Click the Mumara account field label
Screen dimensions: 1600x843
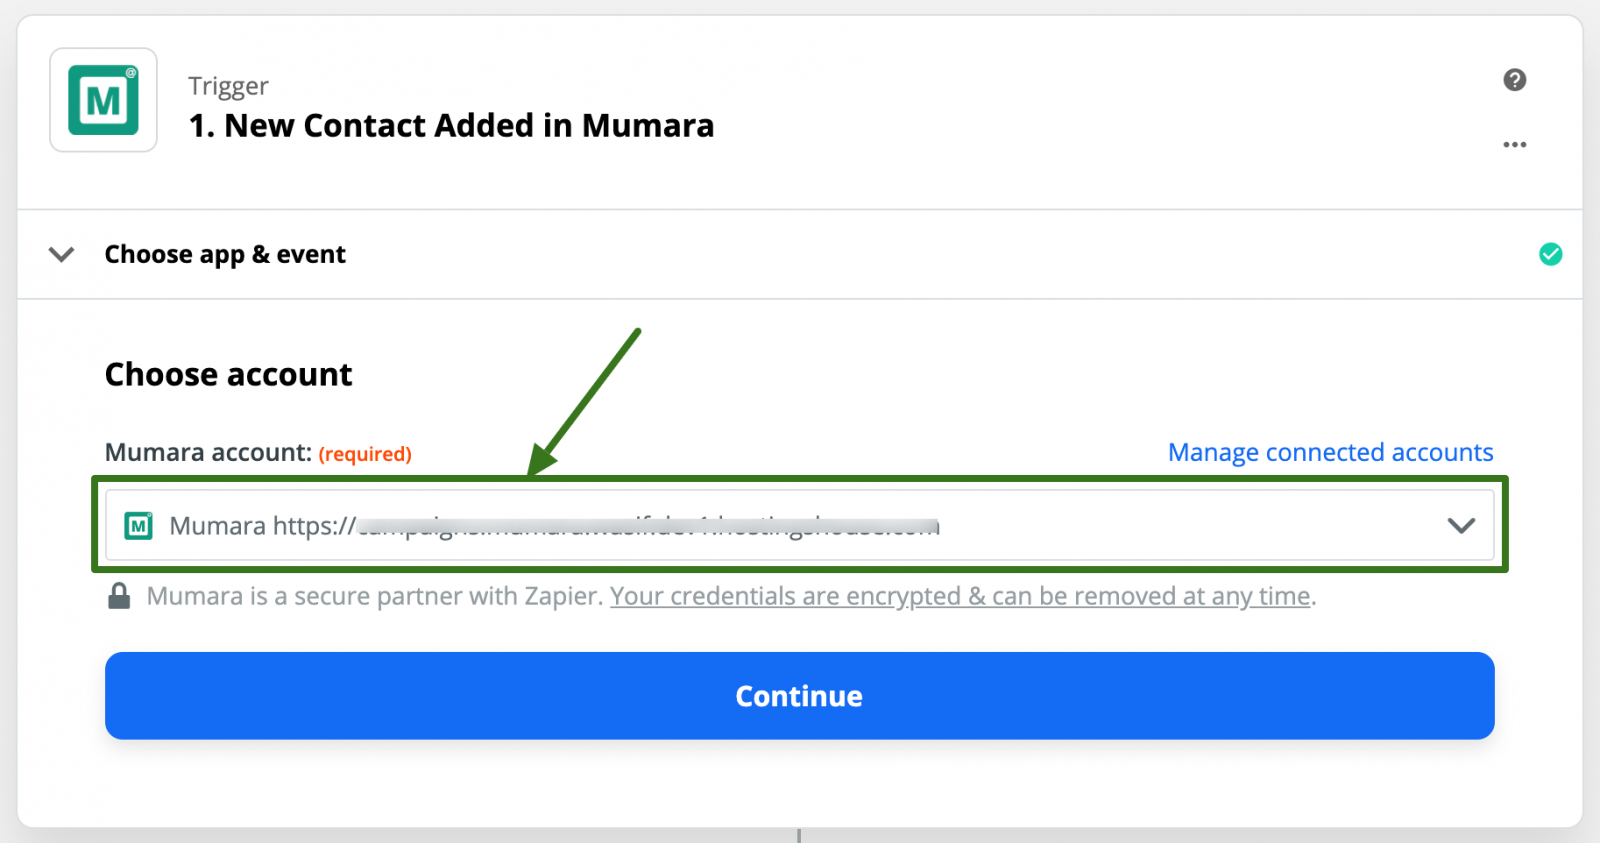208,452
